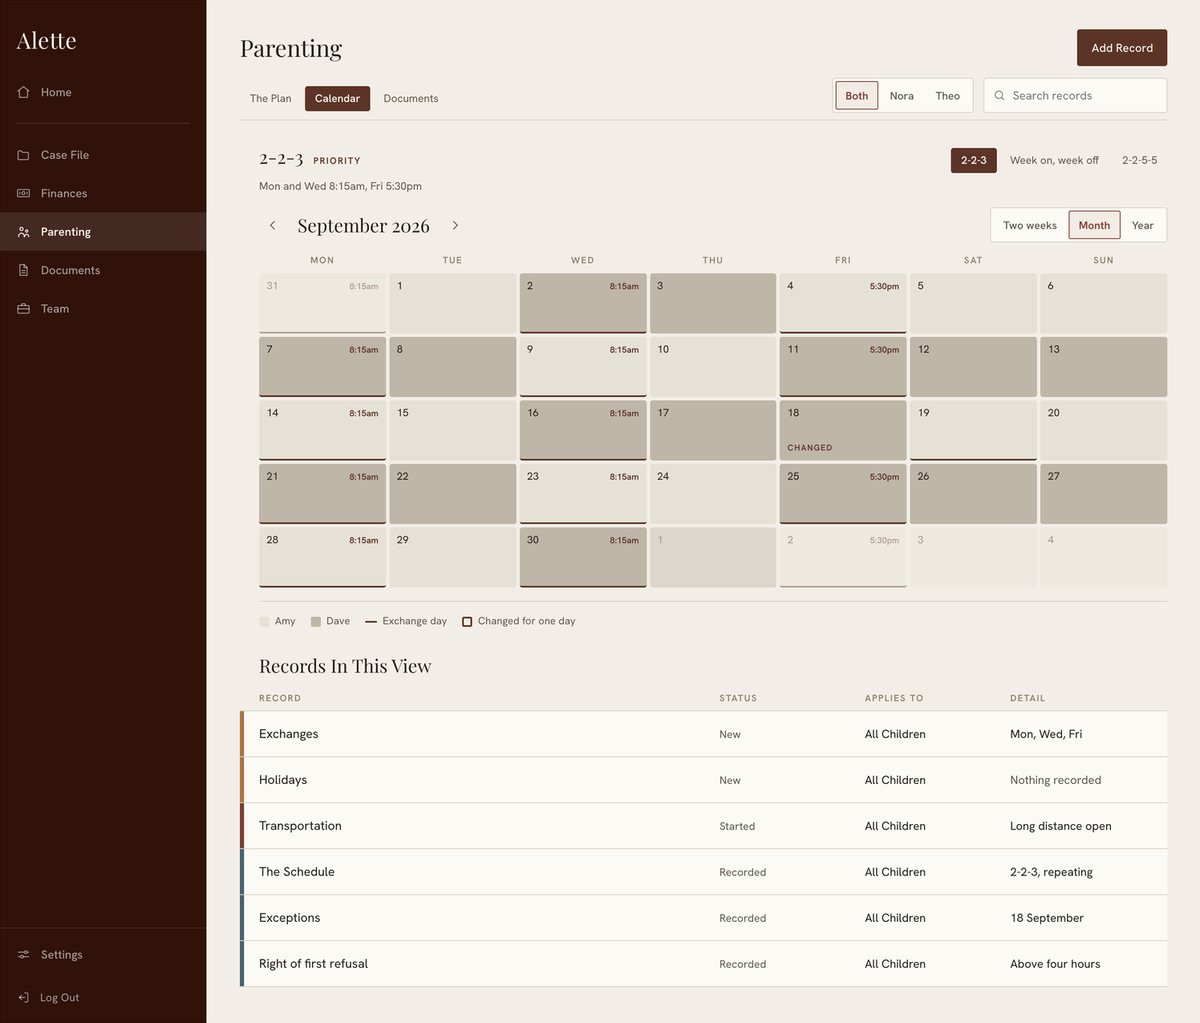The width and height of the screenshot is (1200, 1023).
Task: Click the Dave legend color swatch
Action: (316, 622)
